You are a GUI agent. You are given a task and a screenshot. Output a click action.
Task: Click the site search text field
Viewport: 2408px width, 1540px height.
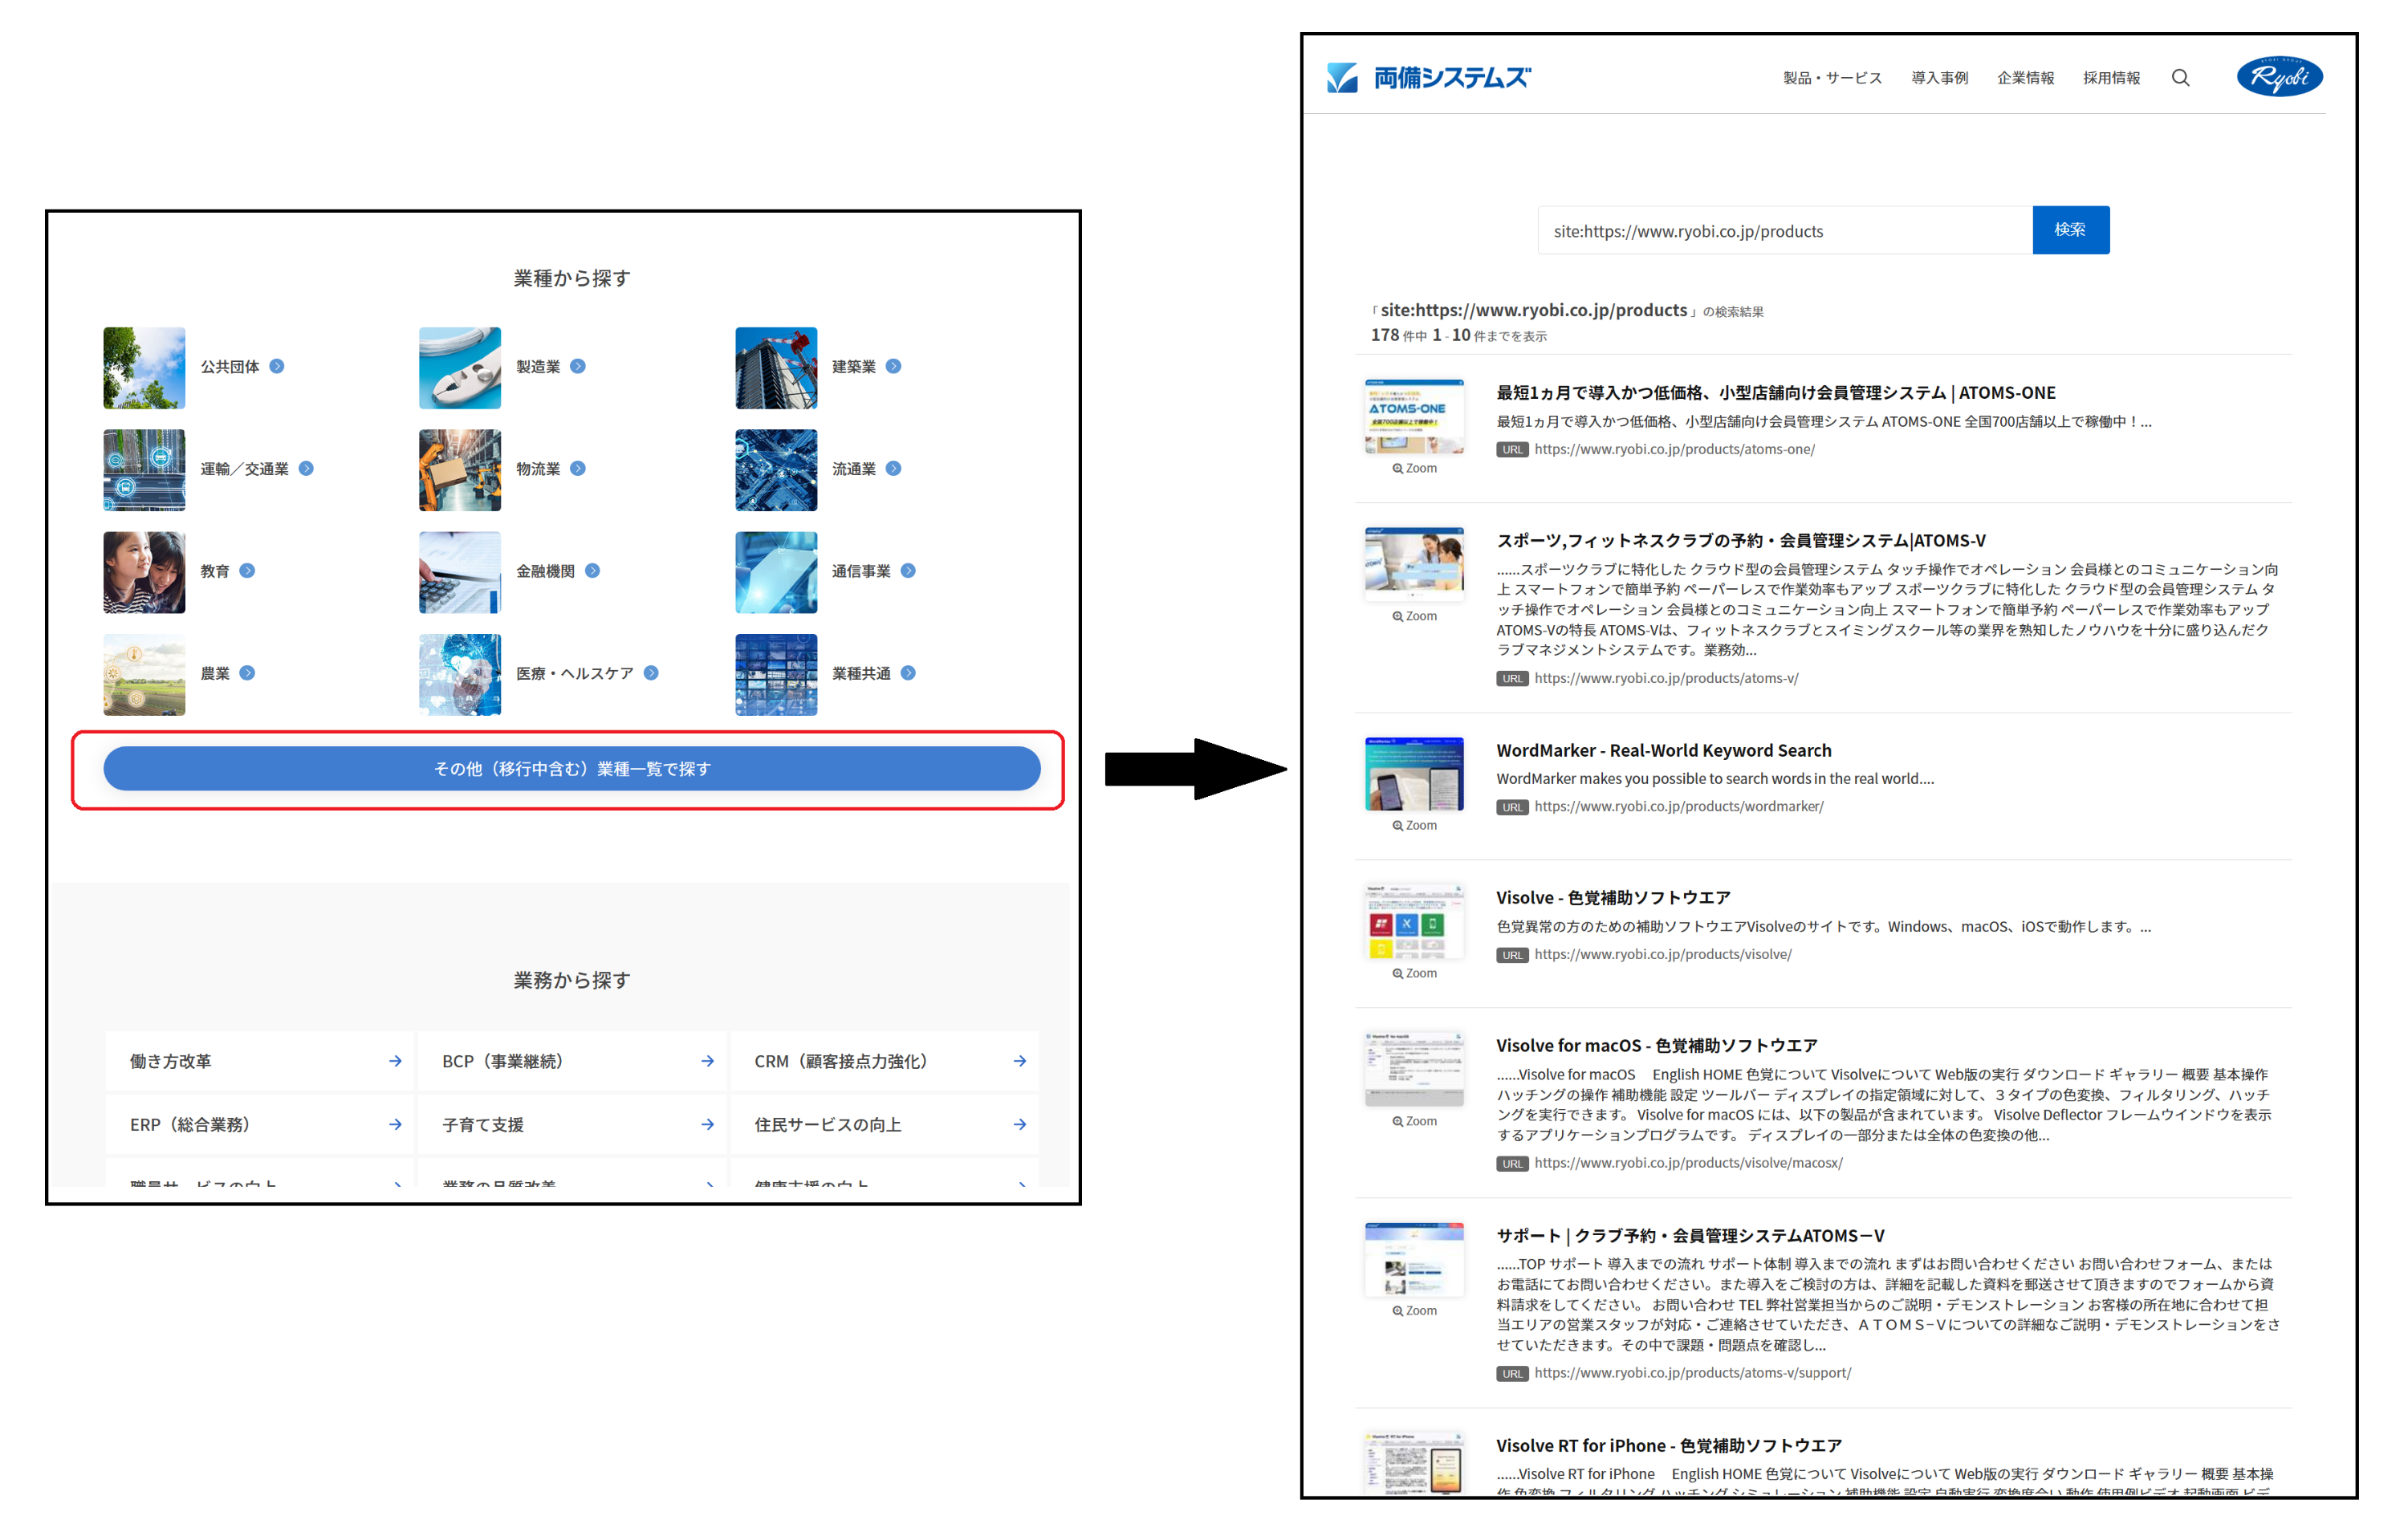click(1785, 231)
